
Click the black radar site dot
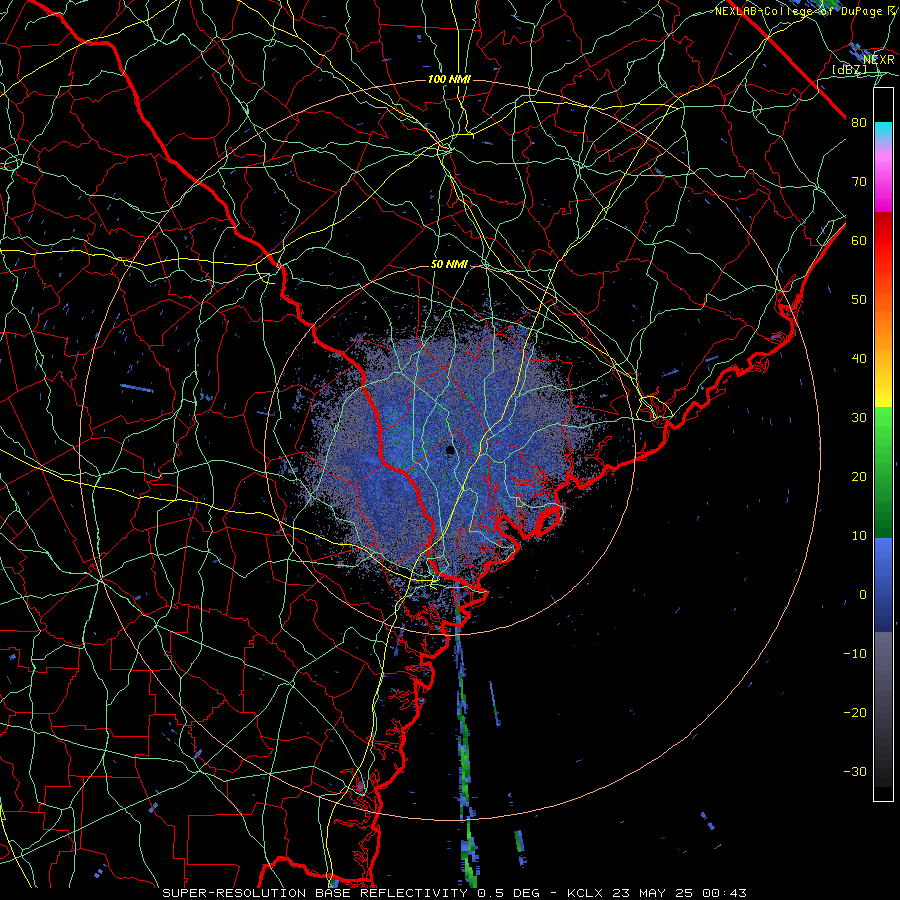(x=451, y=450)
